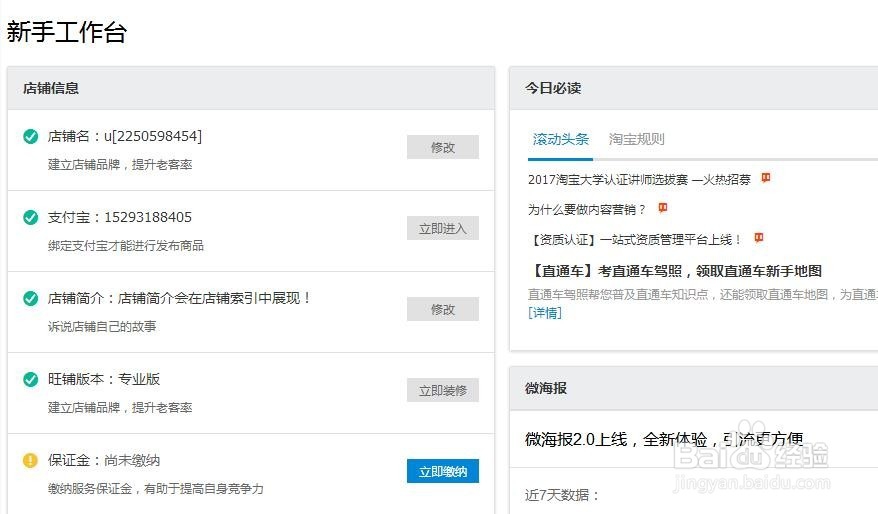Image resolution: width=878 pixels, height=514 pixels.
Task: Open 【资质认证】一站式资质管理平台上线 headline
Action: (634, 240)
